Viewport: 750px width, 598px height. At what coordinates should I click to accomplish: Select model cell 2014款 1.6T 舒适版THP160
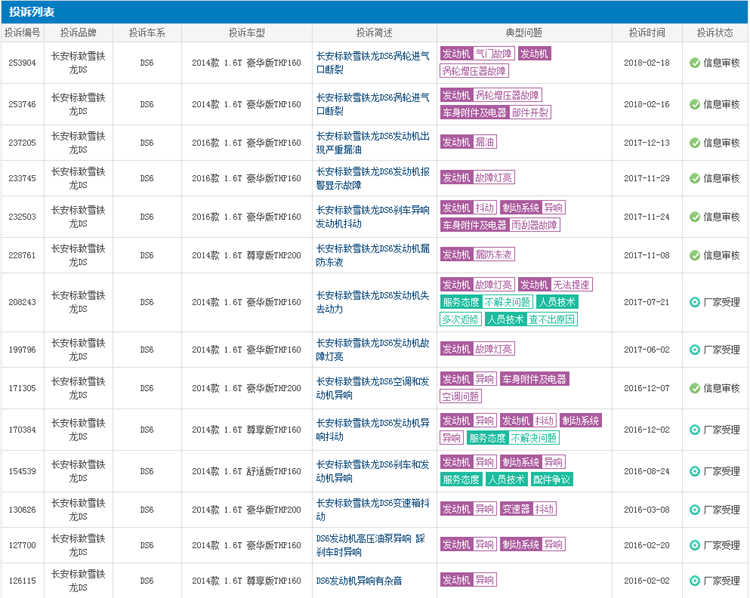pos(246,471)
